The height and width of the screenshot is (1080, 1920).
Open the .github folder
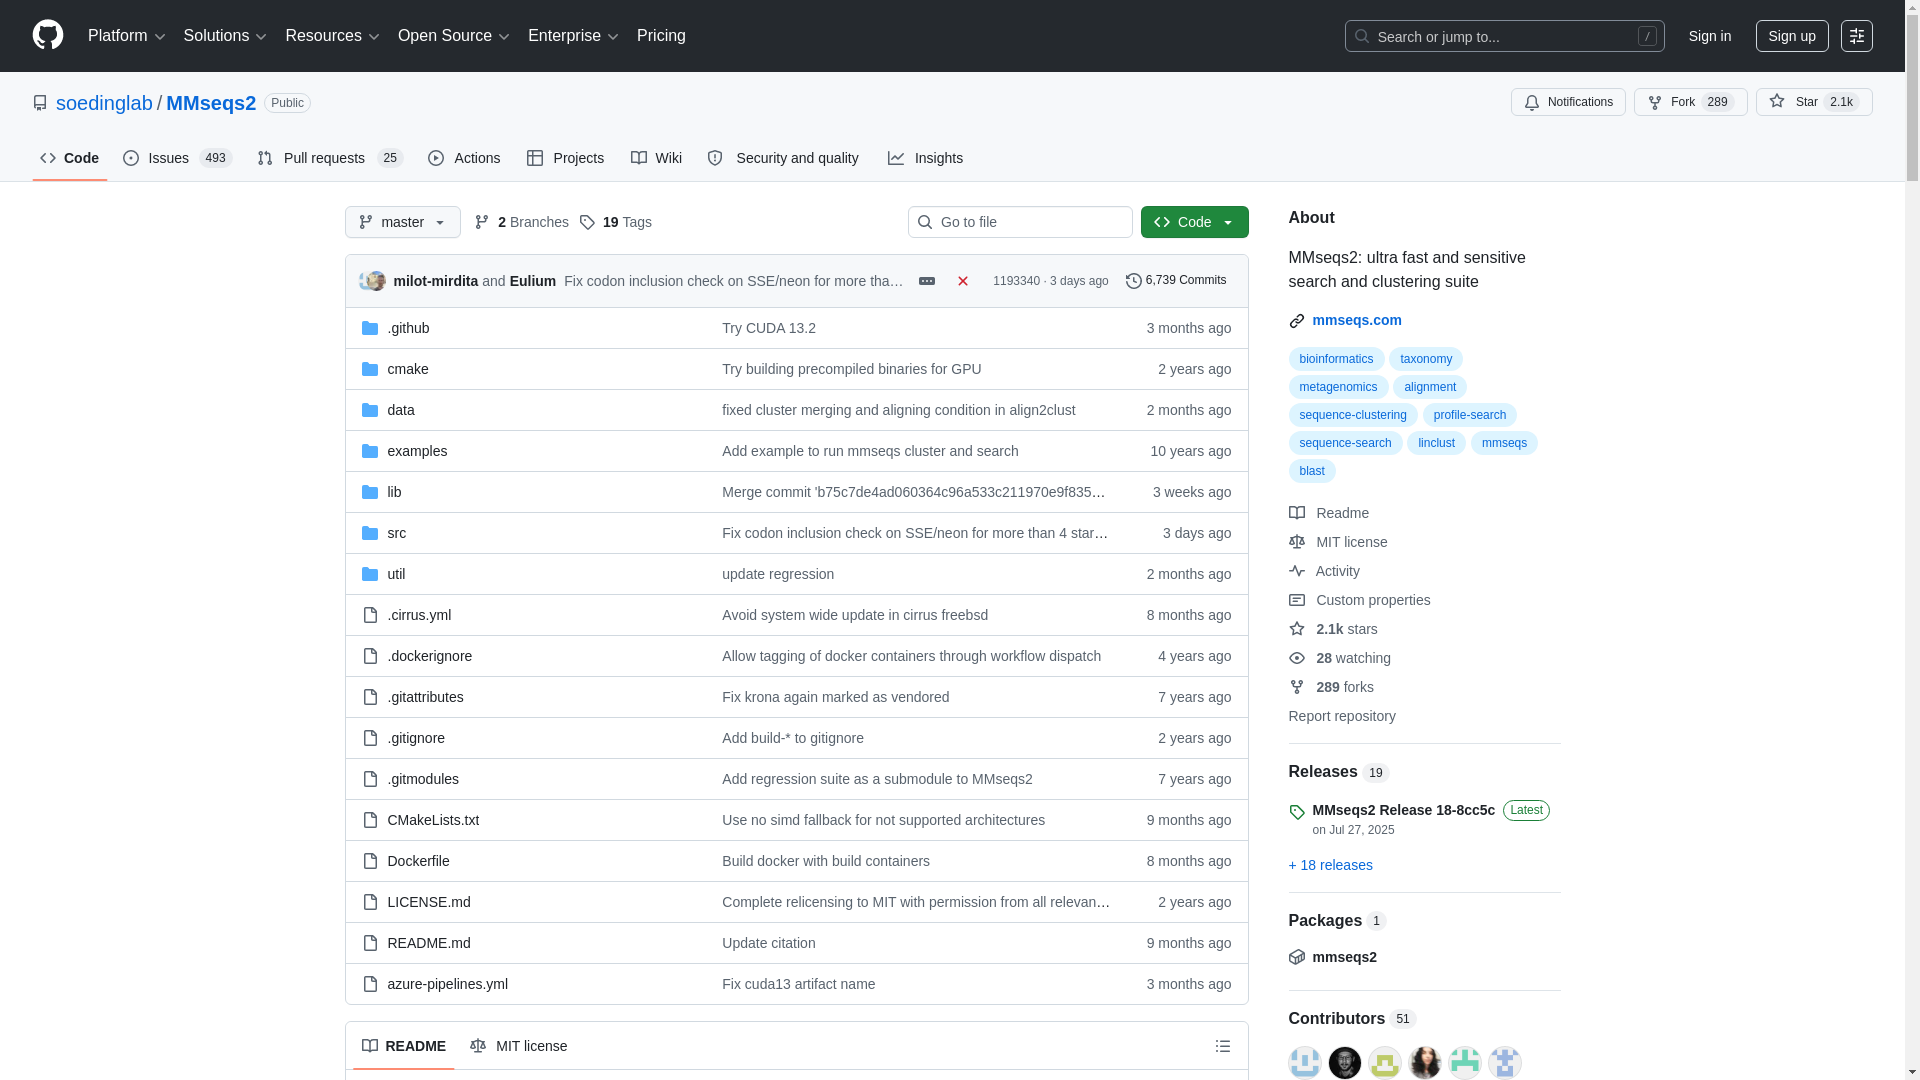click(x=408, y=328)
